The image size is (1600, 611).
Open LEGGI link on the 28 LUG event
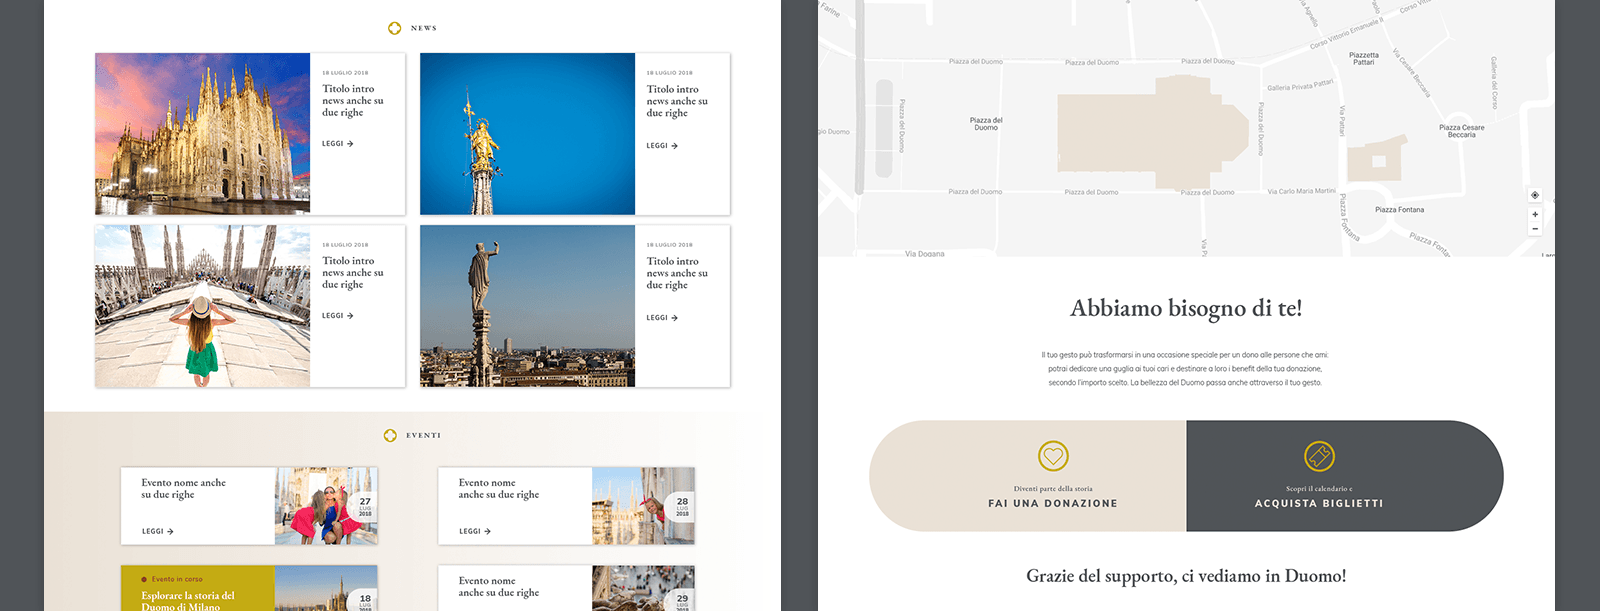coord(475,531)
